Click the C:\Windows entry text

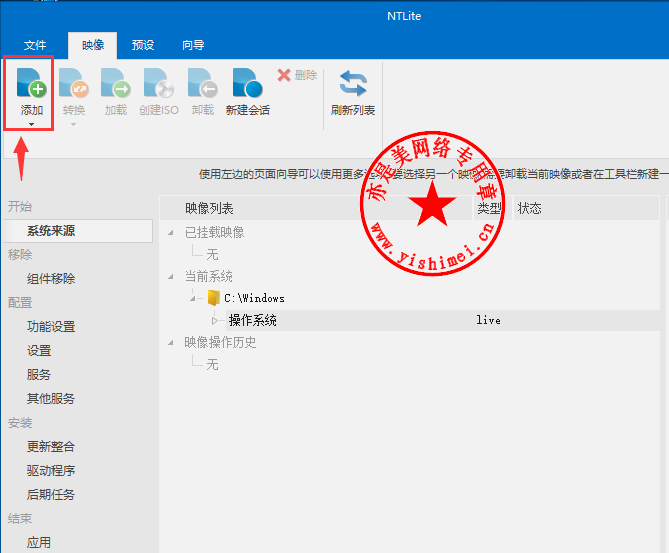coord(254,298)
